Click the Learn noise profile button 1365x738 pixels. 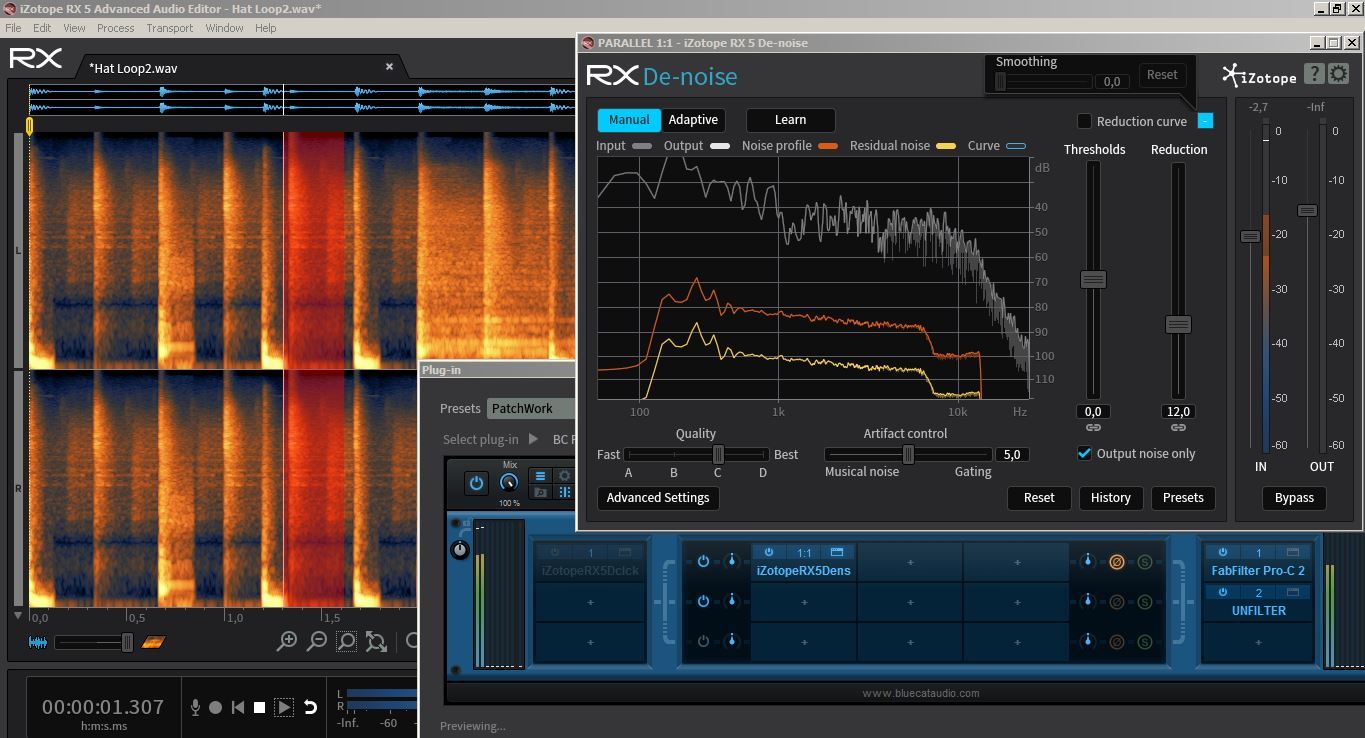click(x=790, y=120)
